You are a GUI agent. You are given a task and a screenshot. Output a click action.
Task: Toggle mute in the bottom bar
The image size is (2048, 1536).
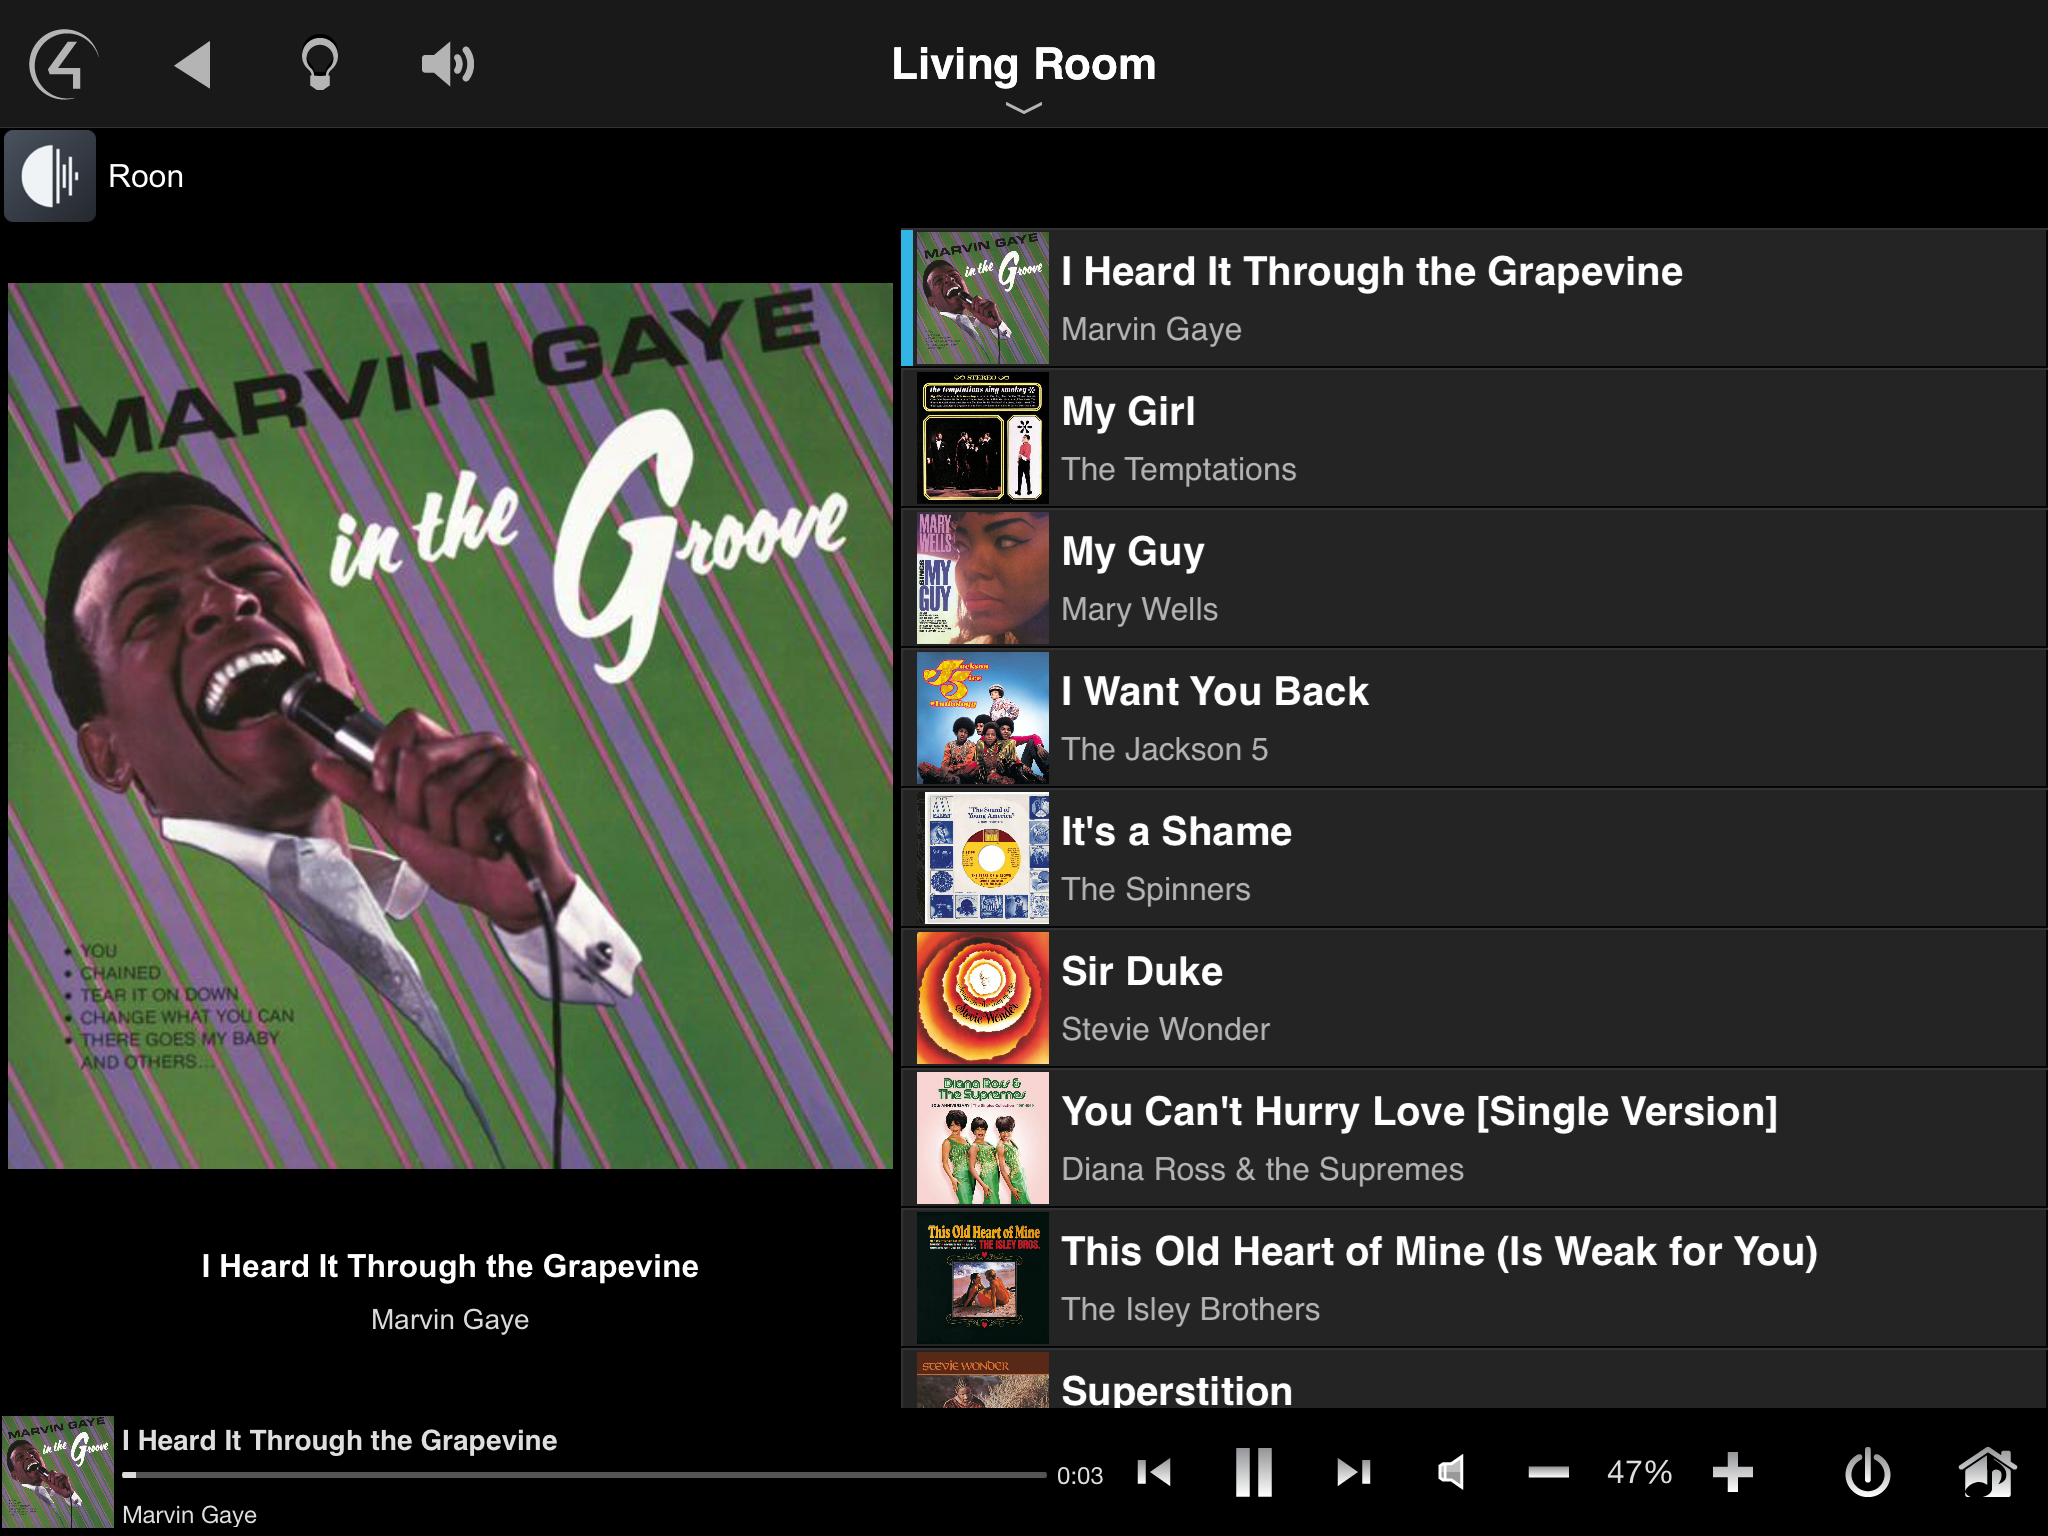click(1452, 1472)
